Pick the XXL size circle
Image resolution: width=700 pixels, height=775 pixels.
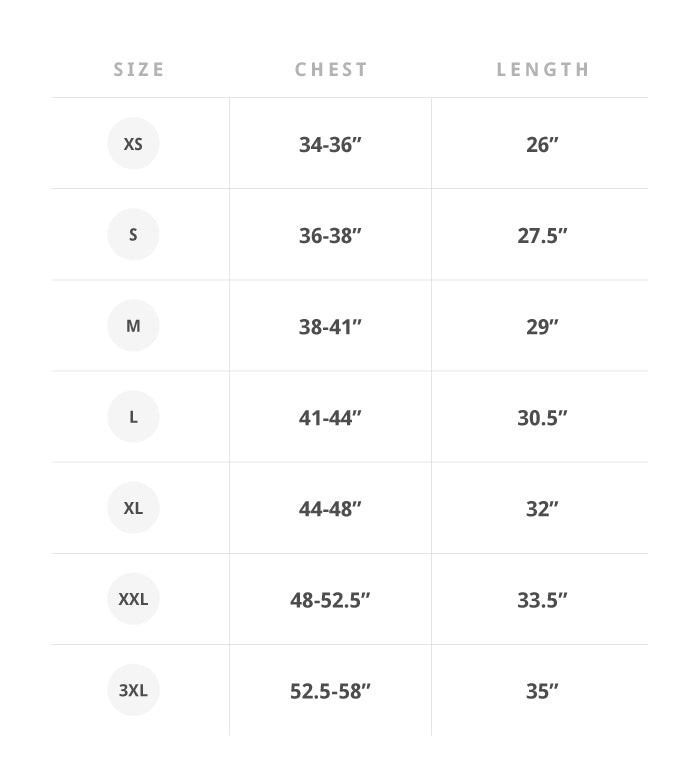click(133, 599)
